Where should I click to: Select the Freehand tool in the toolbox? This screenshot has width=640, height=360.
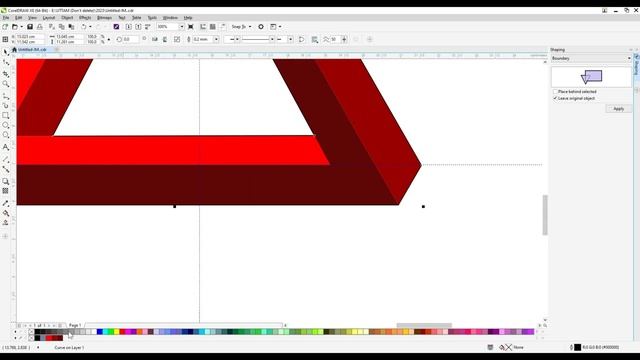[x=6, y=96]
